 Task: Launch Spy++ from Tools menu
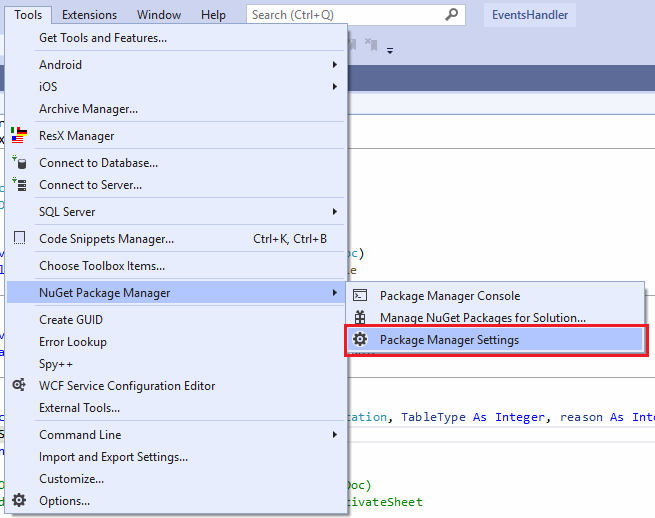[x=176, y=363]
